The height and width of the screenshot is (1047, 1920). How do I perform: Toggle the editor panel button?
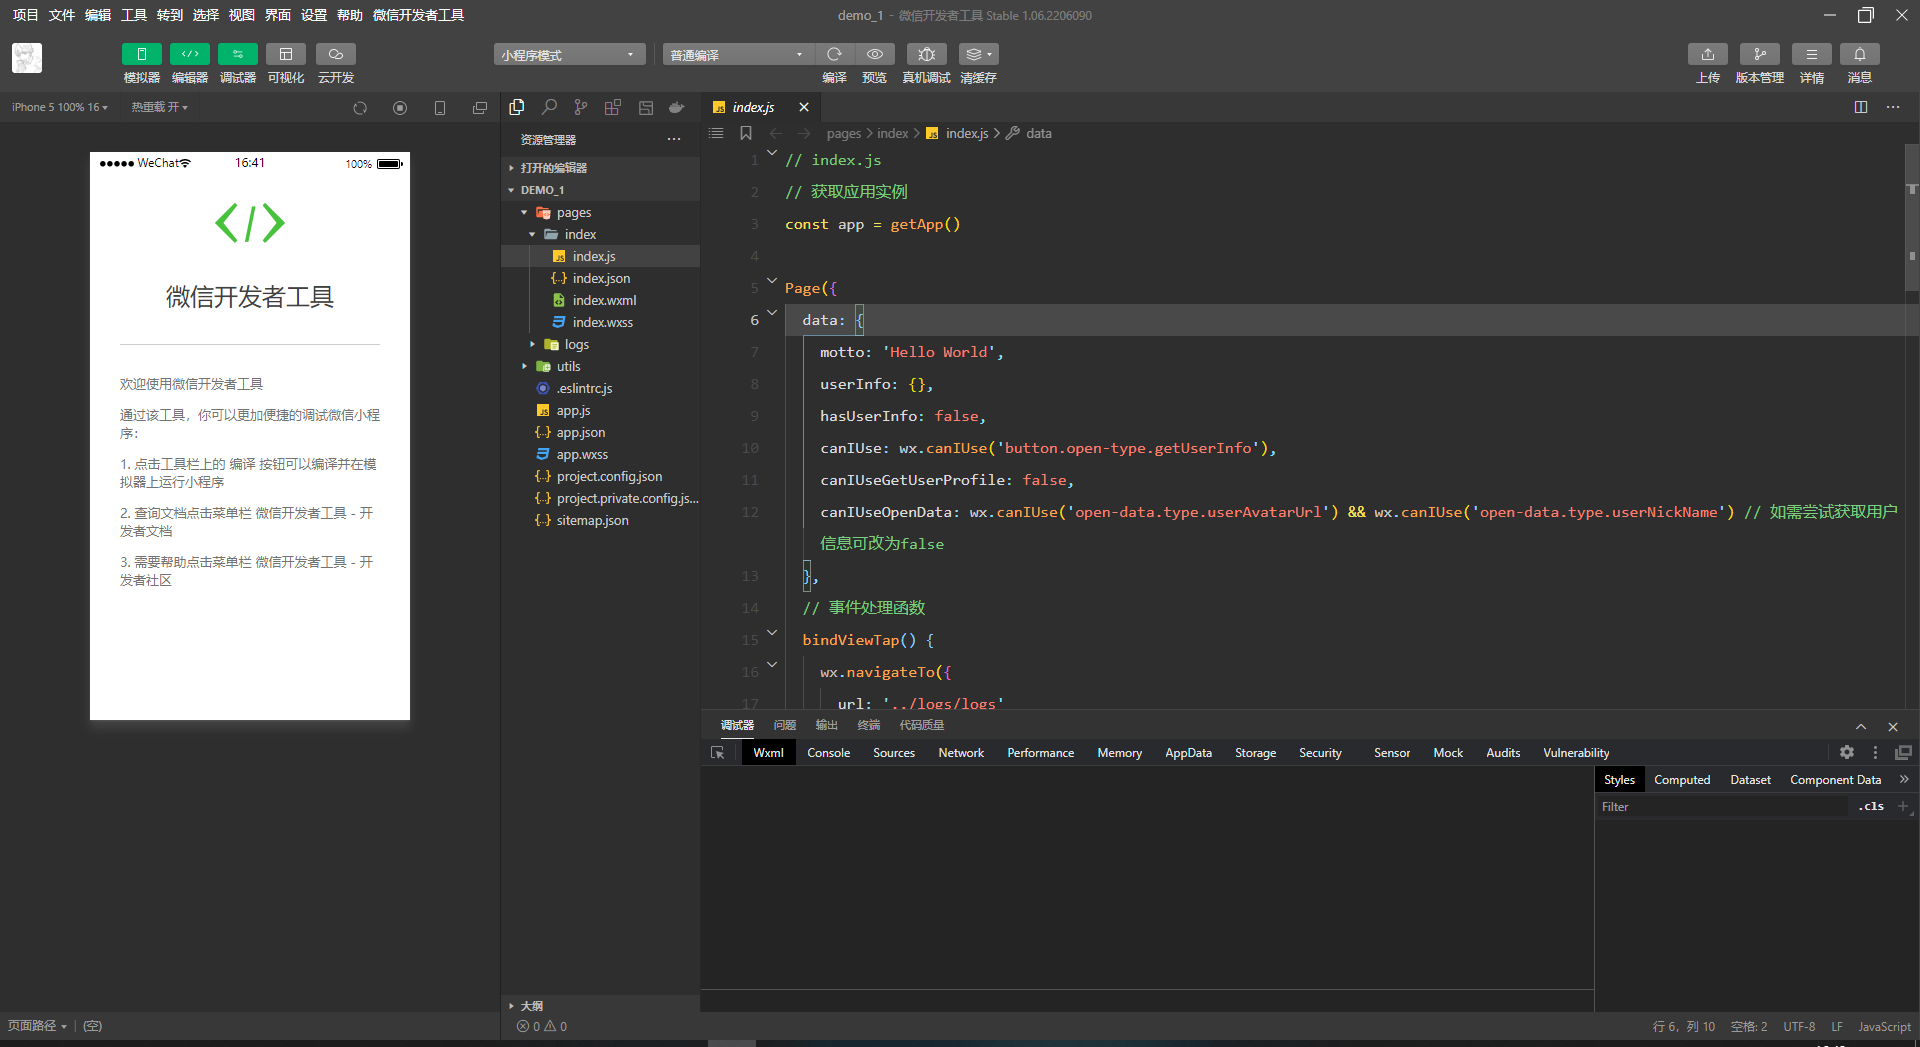click(x=189, y=54)
